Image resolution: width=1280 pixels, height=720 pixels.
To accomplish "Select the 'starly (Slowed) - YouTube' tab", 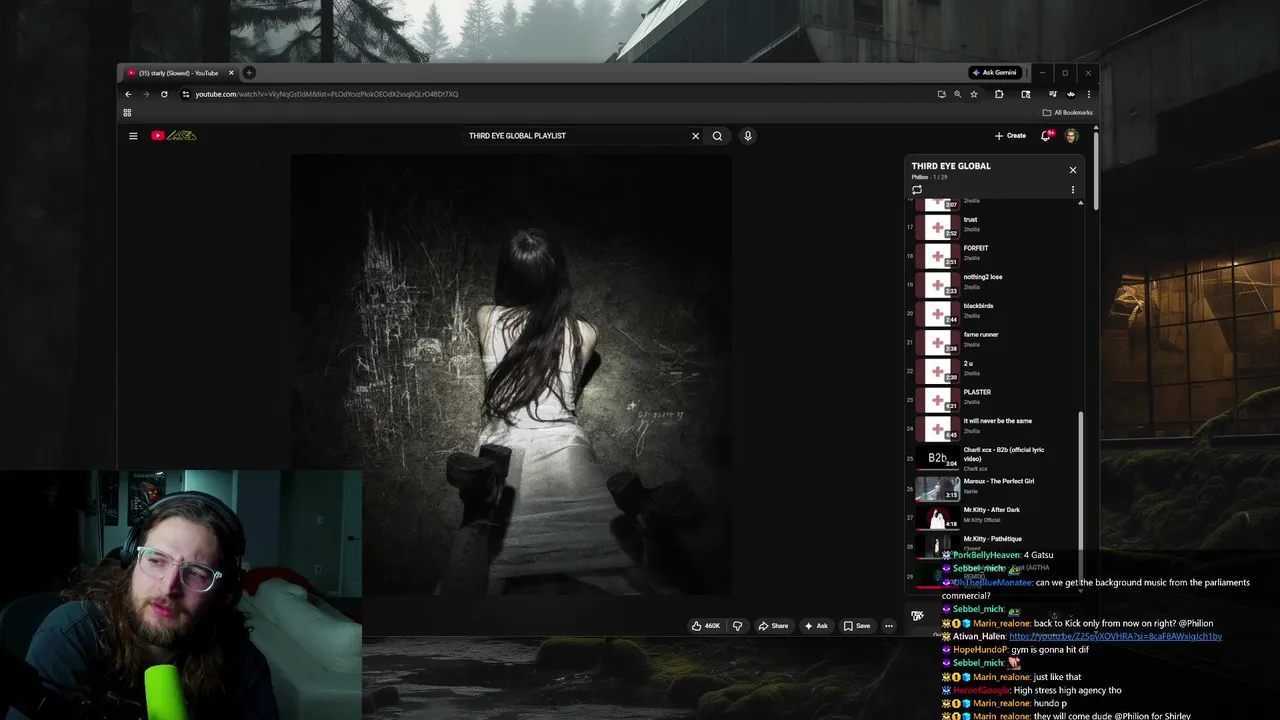I will (x=179, y=73).
